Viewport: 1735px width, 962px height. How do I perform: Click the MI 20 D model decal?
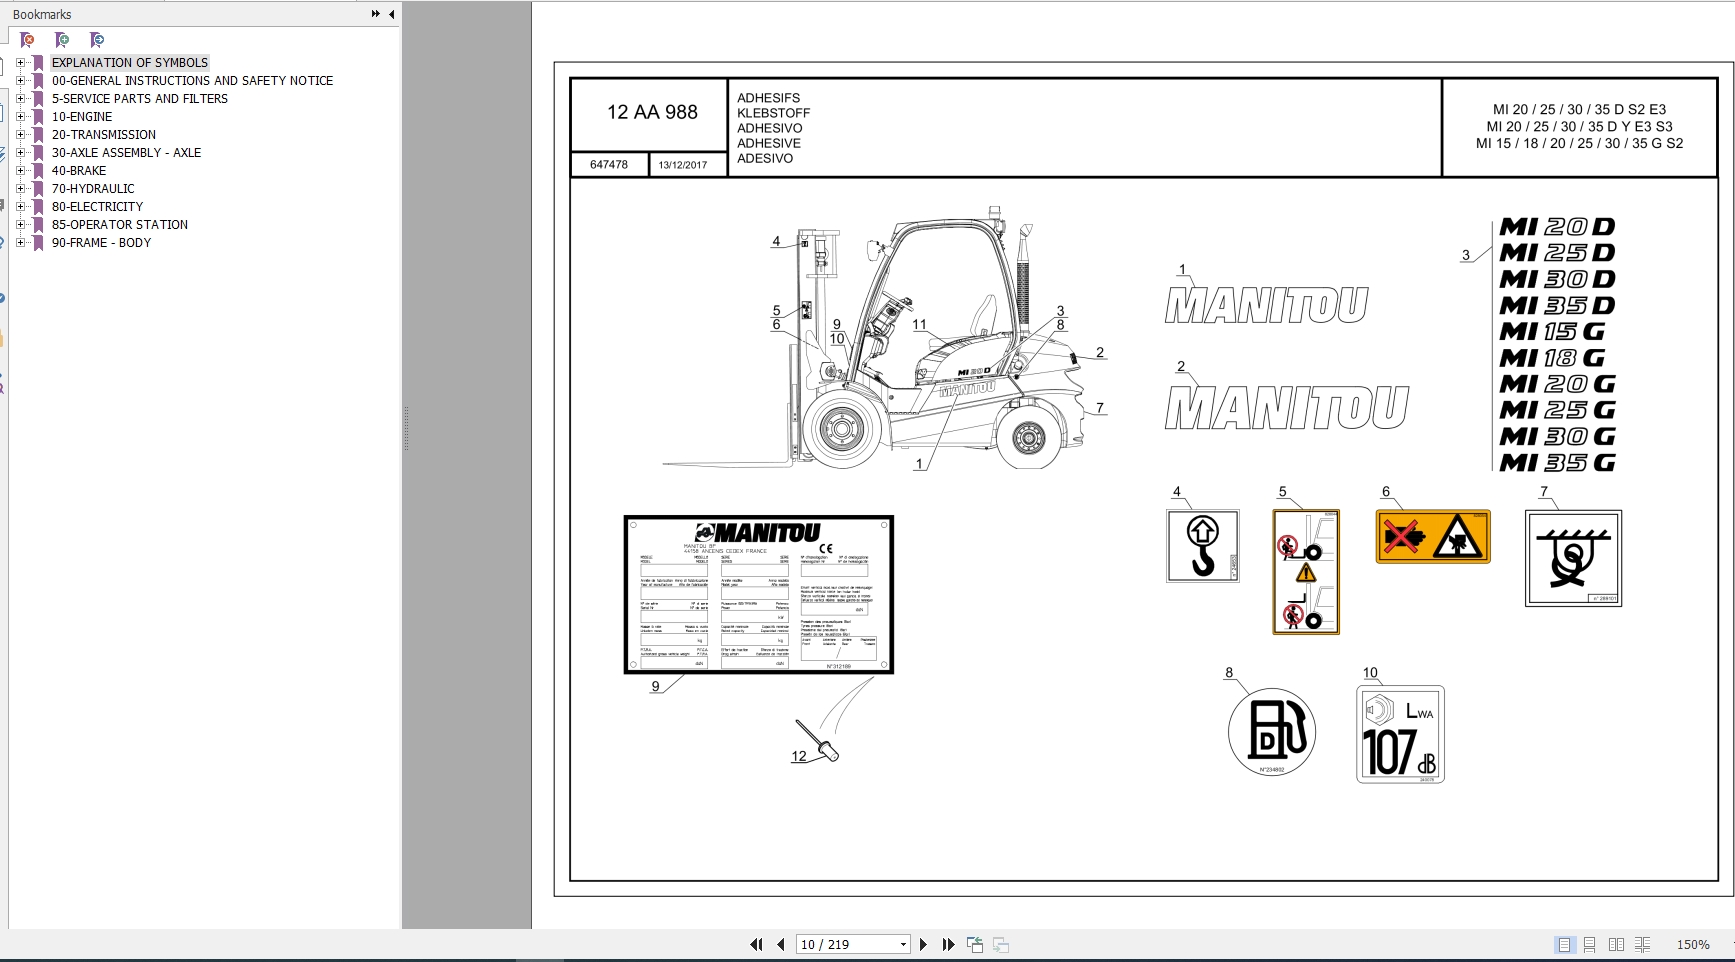point(1557,227)
